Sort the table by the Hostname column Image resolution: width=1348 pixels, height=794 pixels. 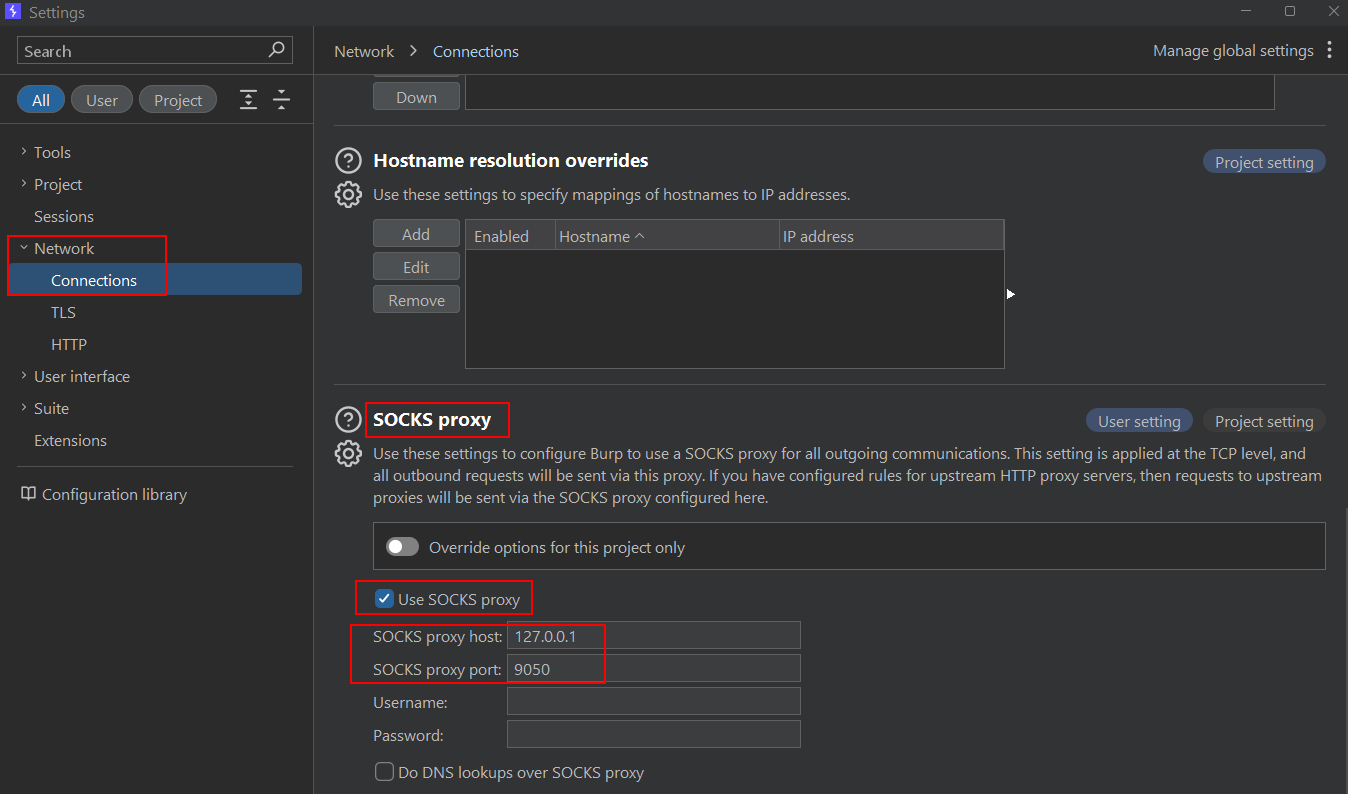(x=667, y=236)
